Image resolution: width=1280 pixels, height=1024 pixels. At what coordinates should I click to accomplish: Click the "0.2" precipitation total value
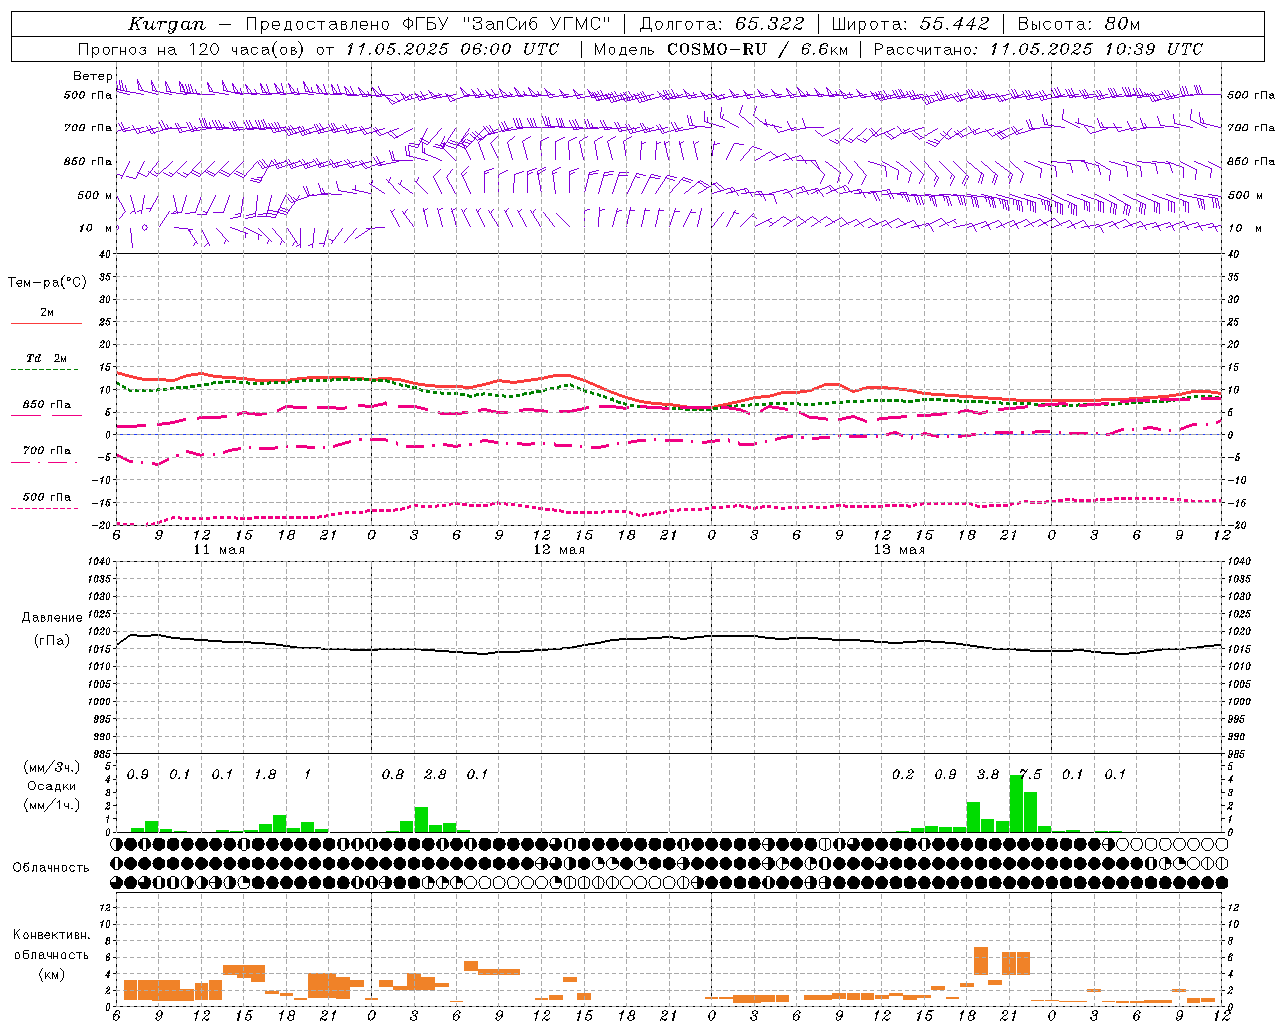902,775
